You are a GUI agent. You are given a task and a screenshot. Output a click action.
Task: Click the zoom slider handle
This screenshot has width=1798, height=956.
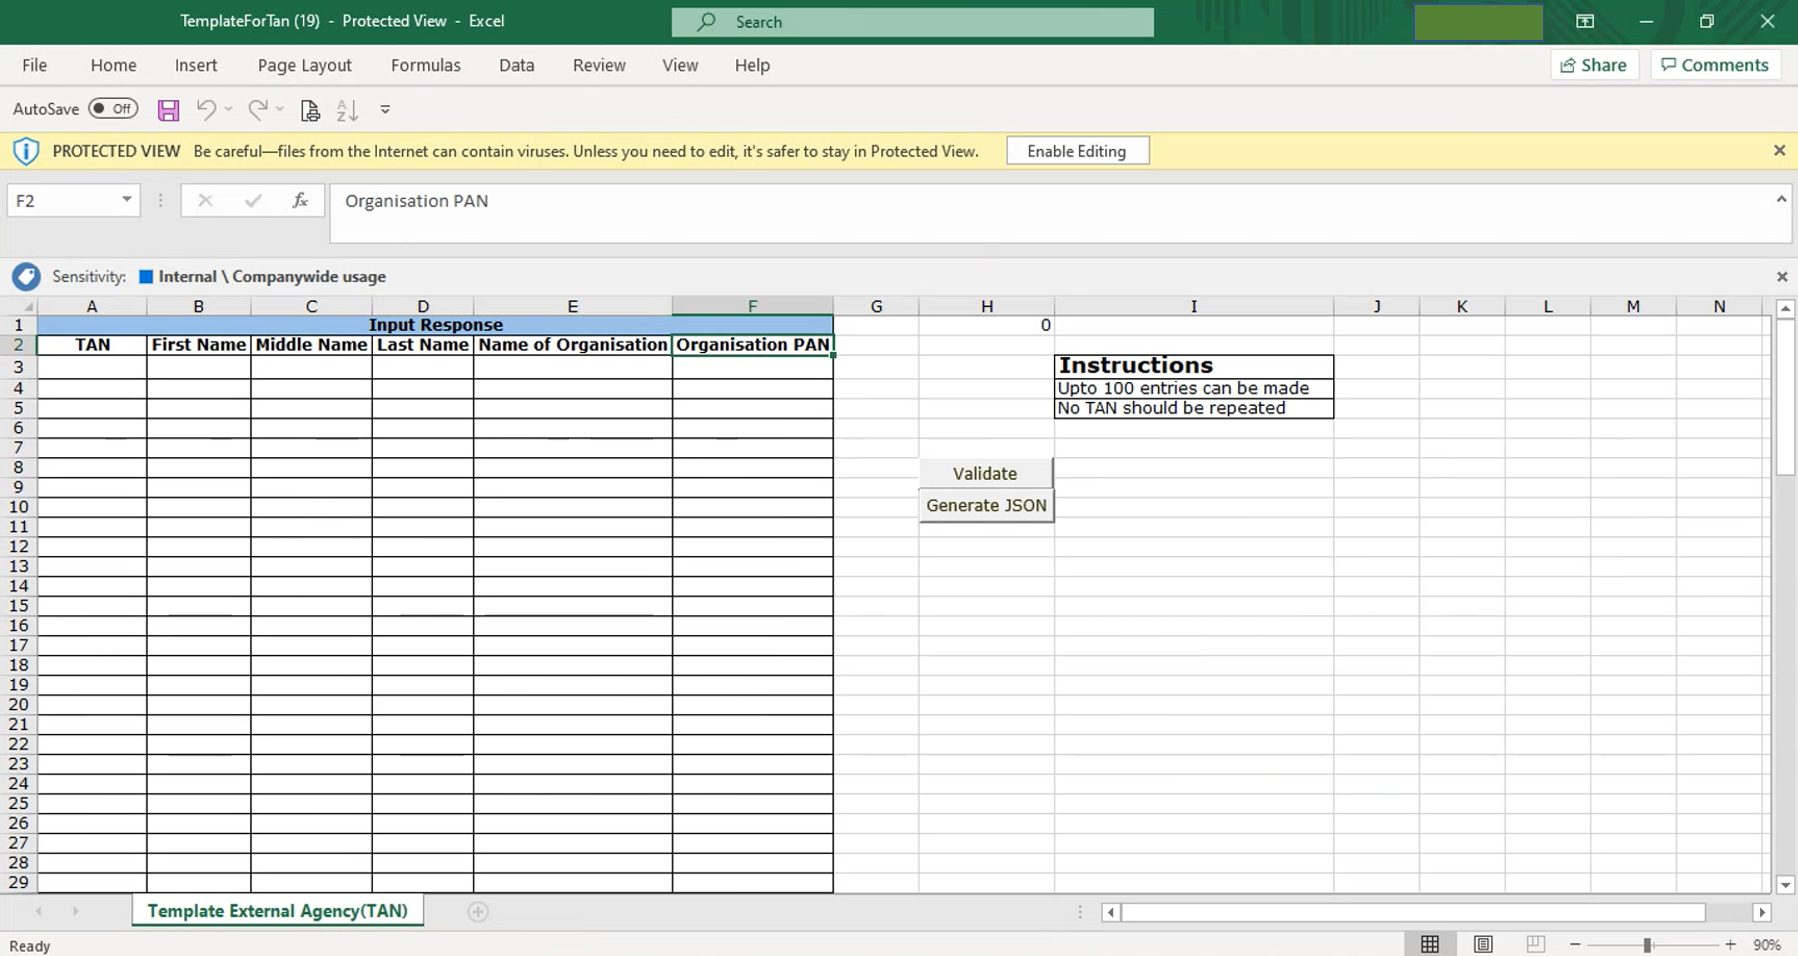[1647, 945]
